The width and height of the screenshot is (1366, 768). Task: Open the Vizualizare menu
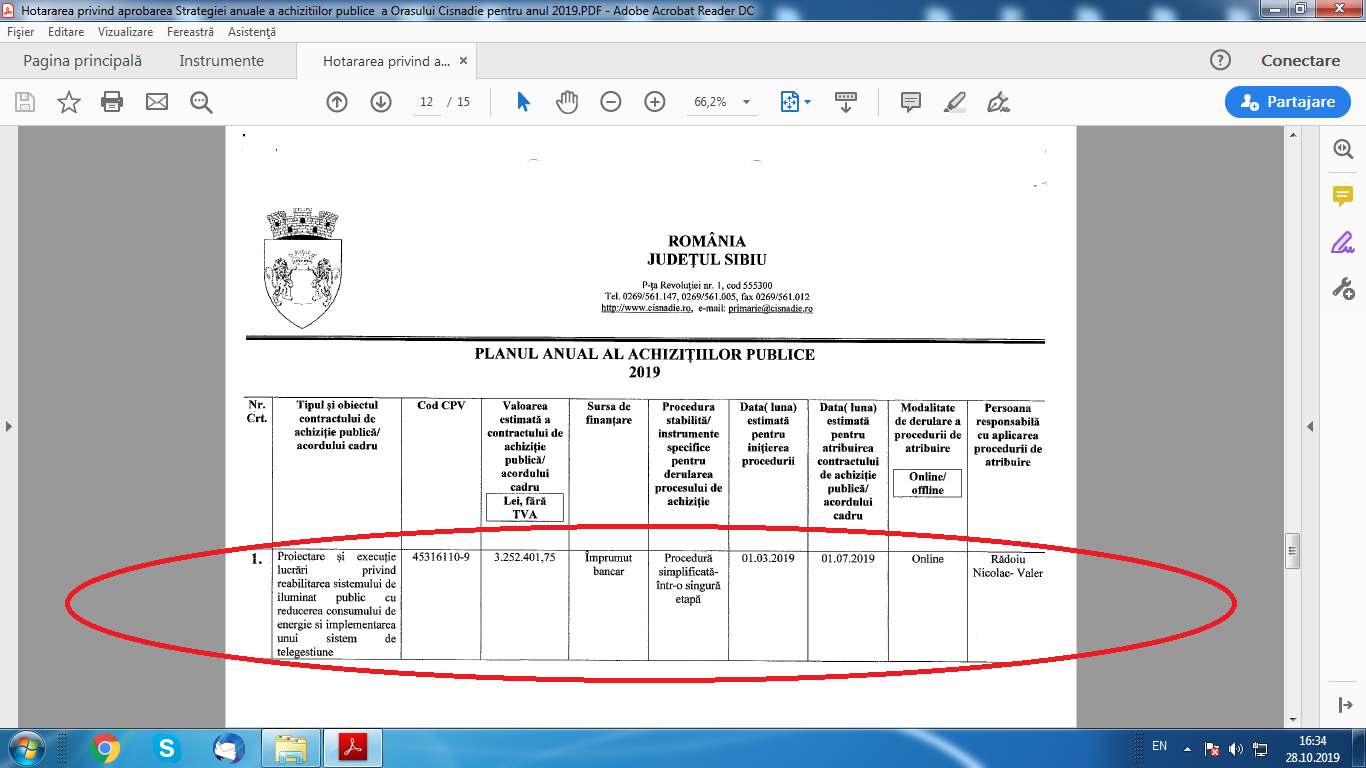(125, 32)
